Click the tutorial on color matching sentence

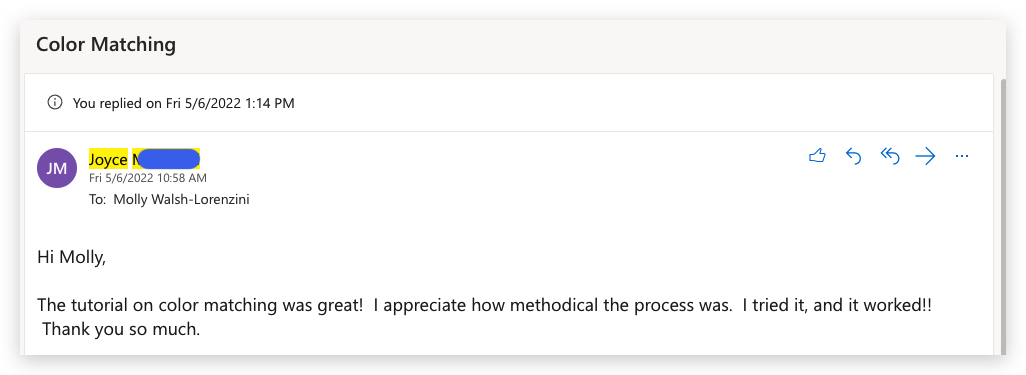(200, 305)
